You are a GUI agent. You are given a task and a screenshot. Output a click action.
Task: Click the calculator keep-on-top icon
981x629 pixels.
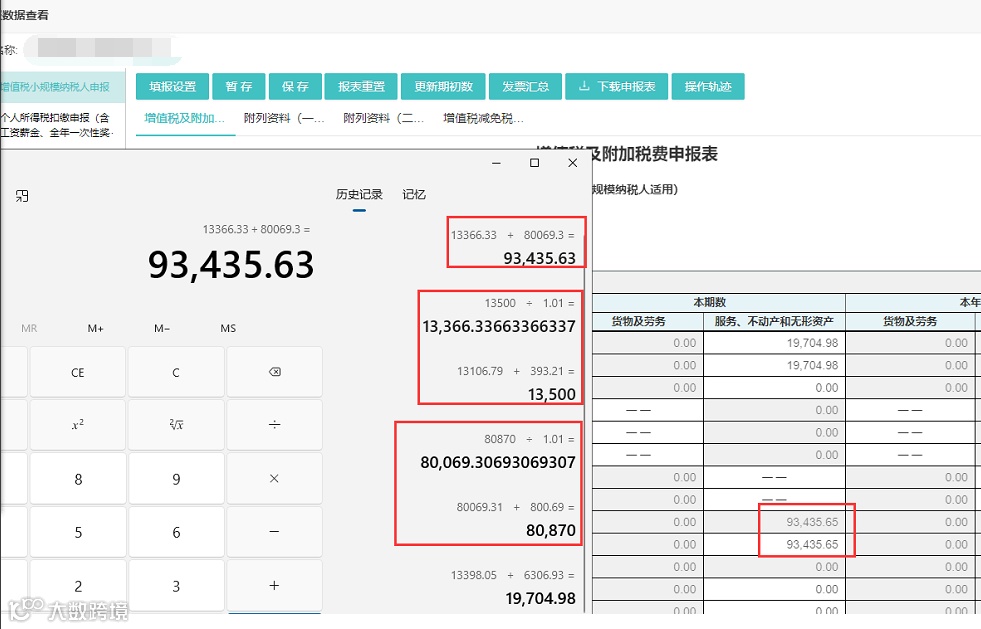pyautogui.click(x=22, y=196)
